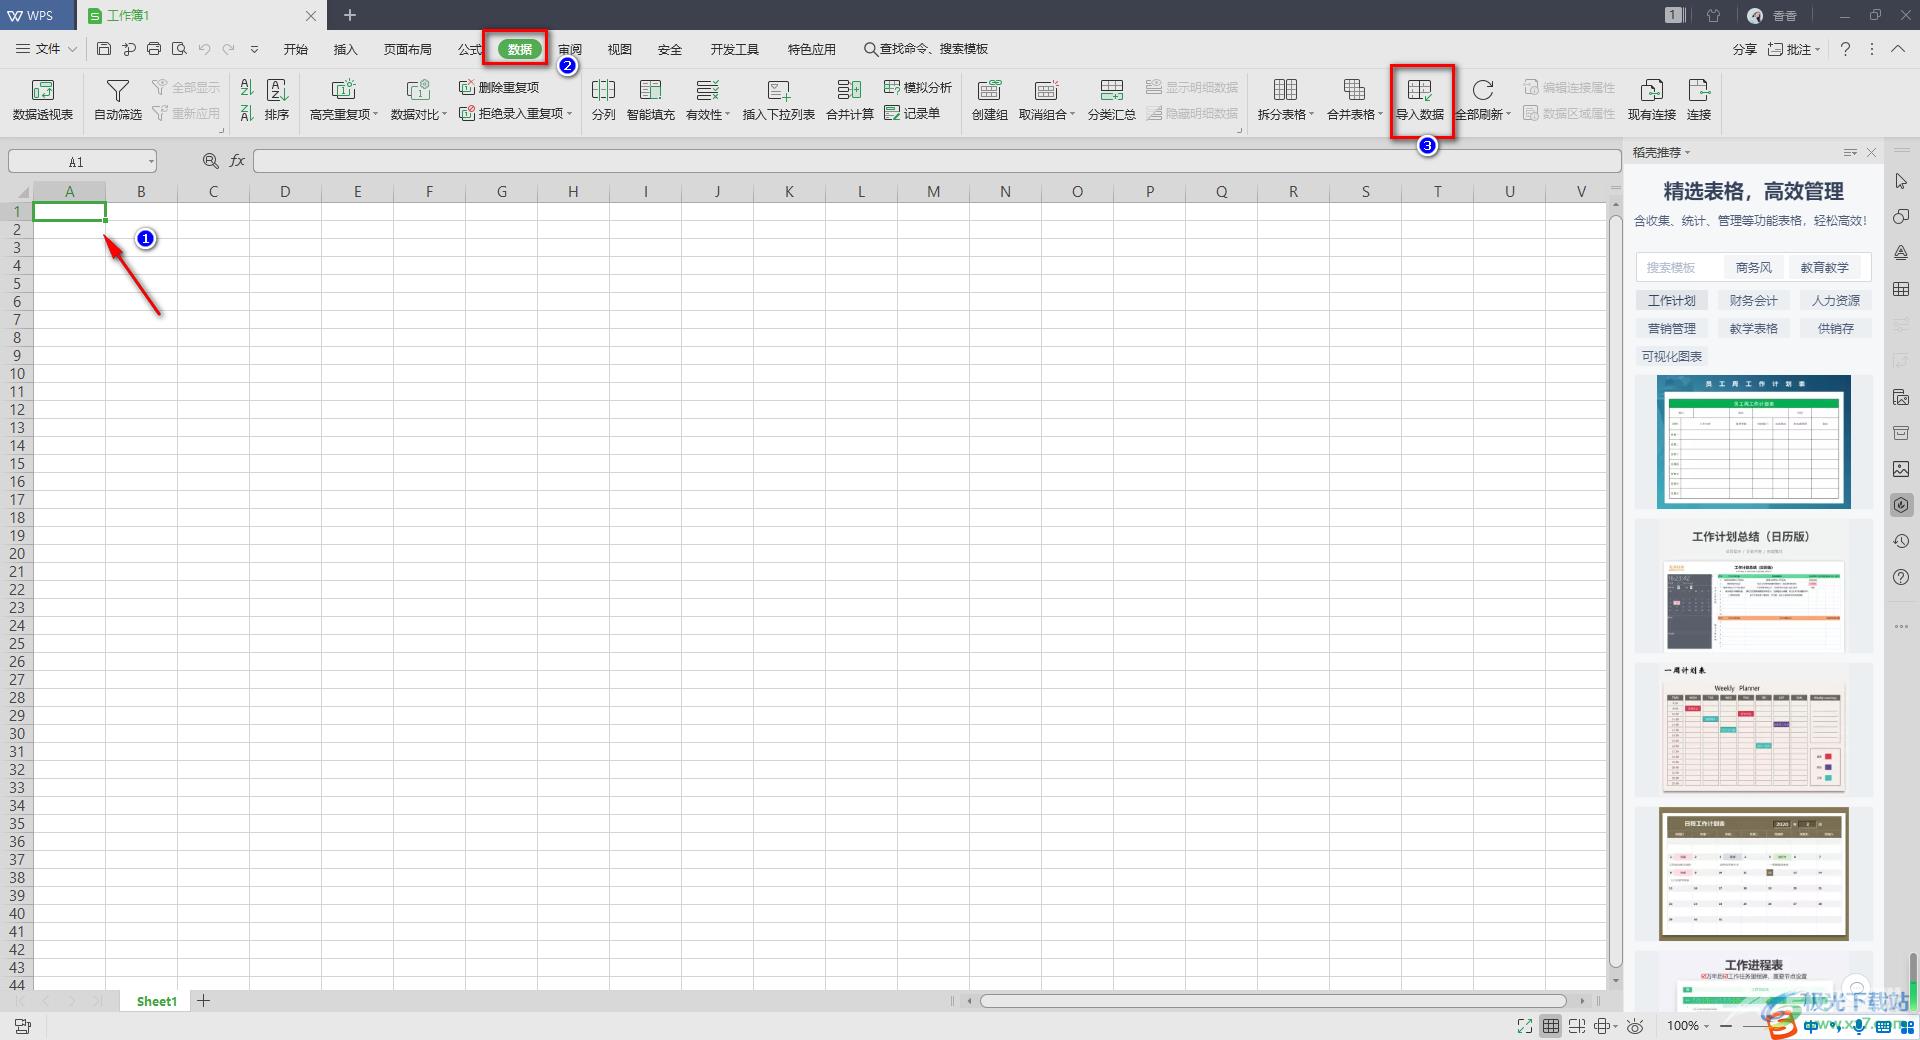This screenshot has height=1040, width=1920.
Task: Click the 连接 connections icon
Action: click(x=1699, y=100)
